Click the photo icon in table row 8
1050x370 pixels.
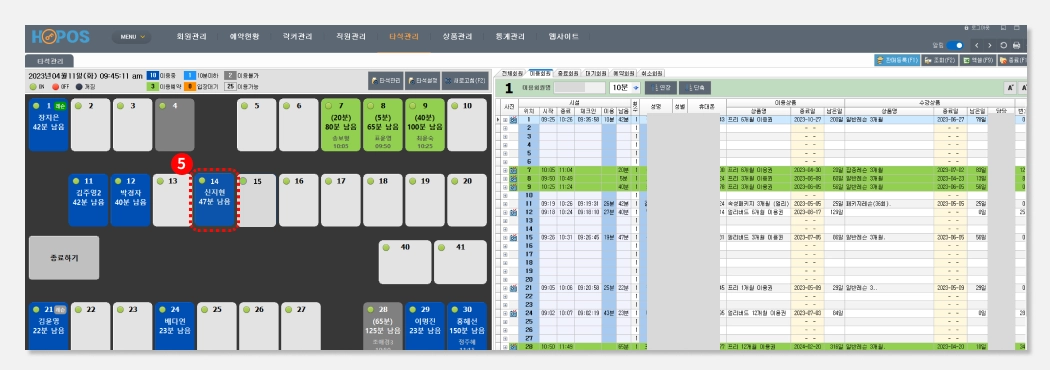pyautogui.click(x=513, y=179)
